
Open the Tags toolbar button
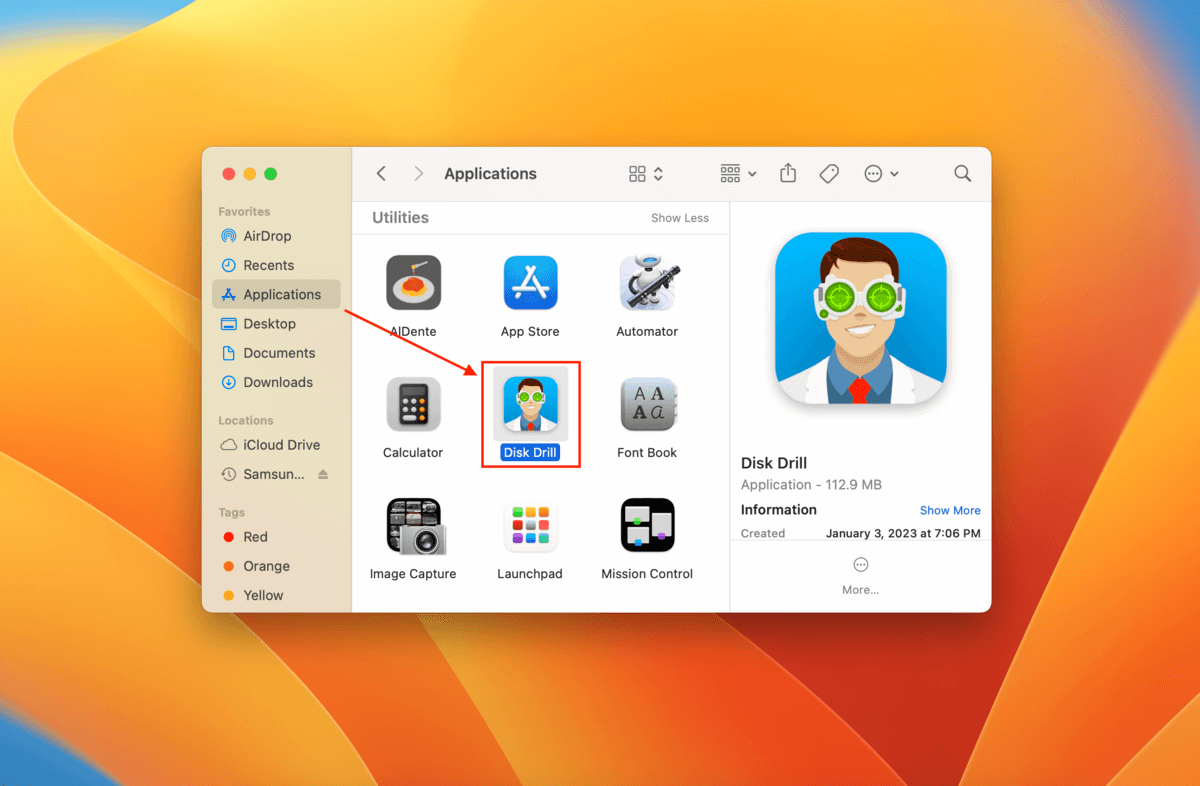point(829,174)
